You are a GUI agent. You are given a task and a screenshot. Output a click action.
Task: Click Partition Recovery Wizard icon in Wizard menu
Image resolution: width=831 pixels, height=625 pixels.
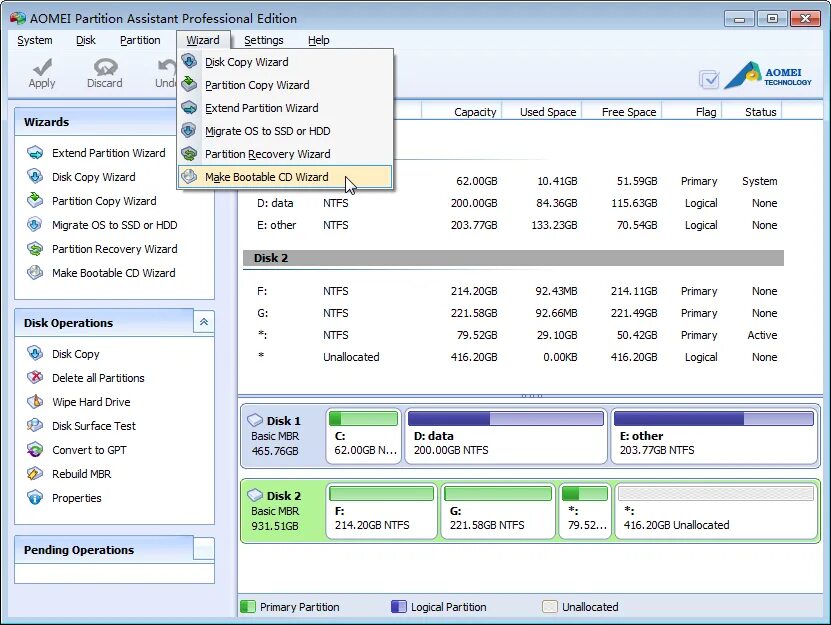click(189, 154)
